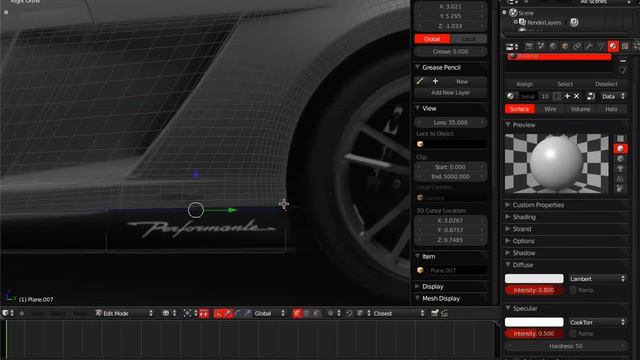Click the RenderLayers icon in outliner
The image size is (640, 360).
(x=522, y=22)
